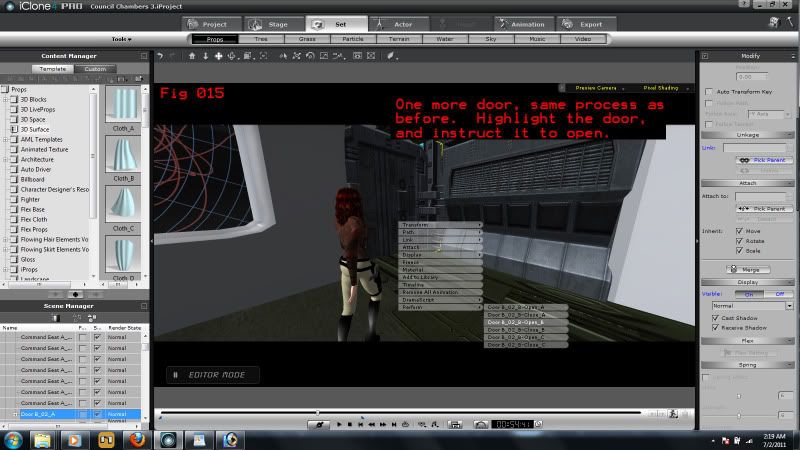The image size is (800, 450).
Task: Expand the Door B_02_A tree node
Action: click(x=15, y=414)
